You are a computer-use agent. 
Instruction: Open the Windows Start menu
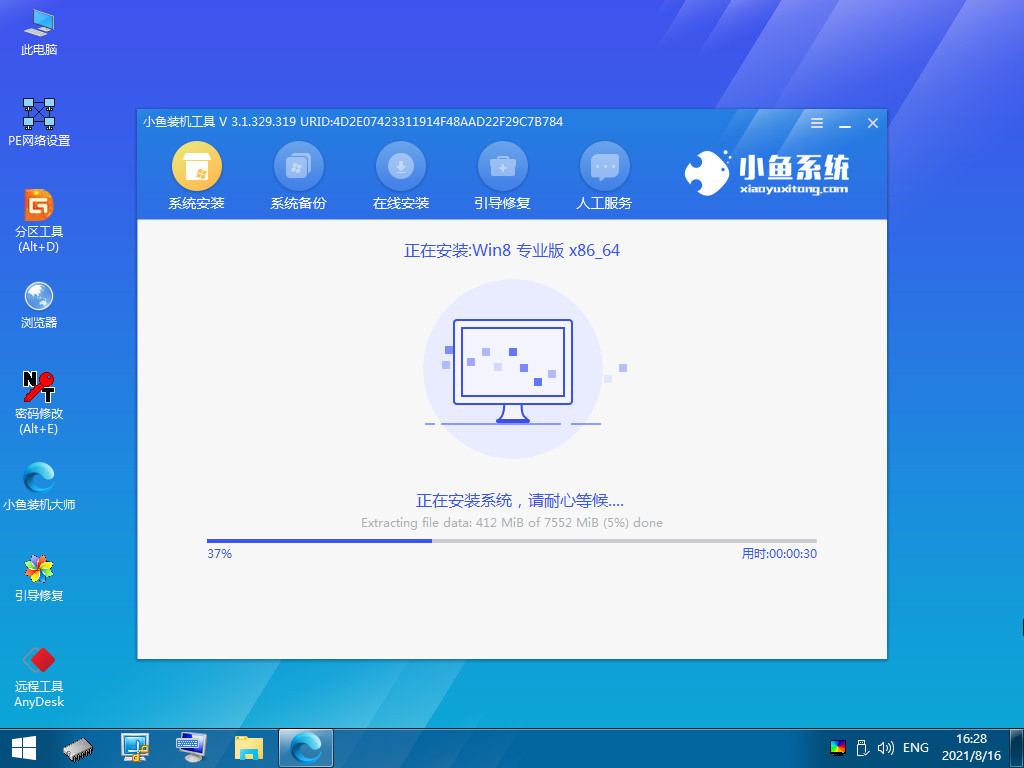[22, 747]
